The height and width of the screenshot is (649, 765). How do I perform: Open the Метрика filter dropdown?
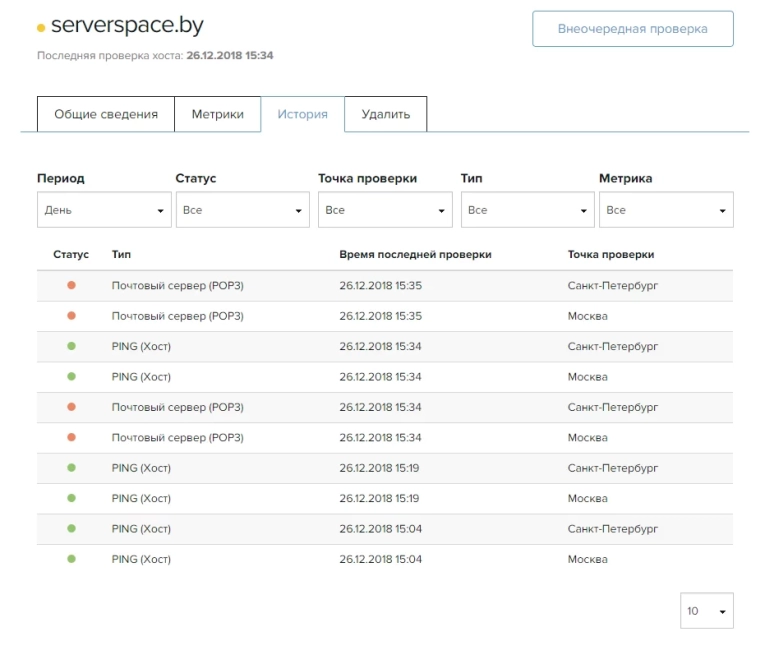(x=666, y=210)
